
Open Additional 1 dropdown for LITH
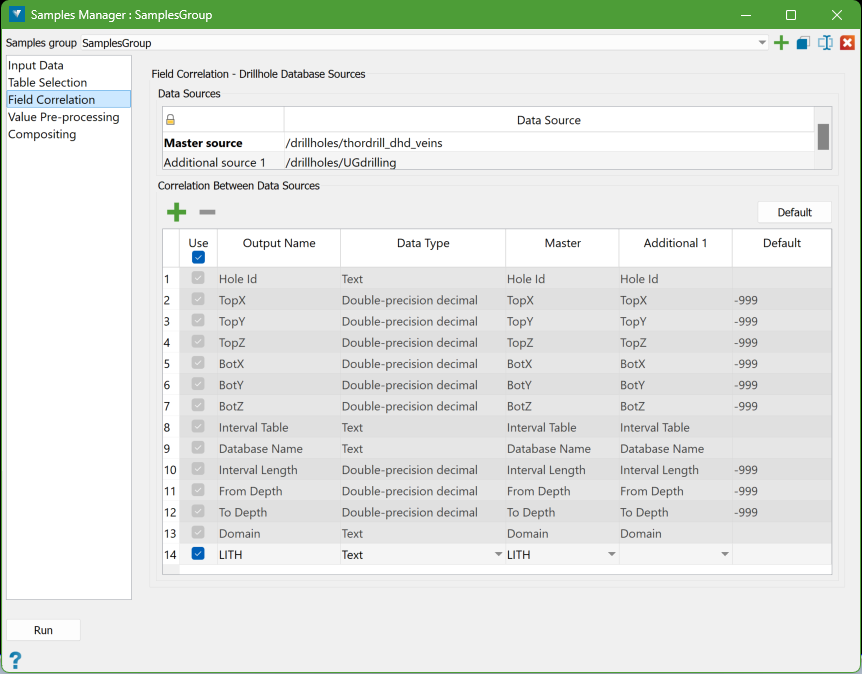coord(724,554)
